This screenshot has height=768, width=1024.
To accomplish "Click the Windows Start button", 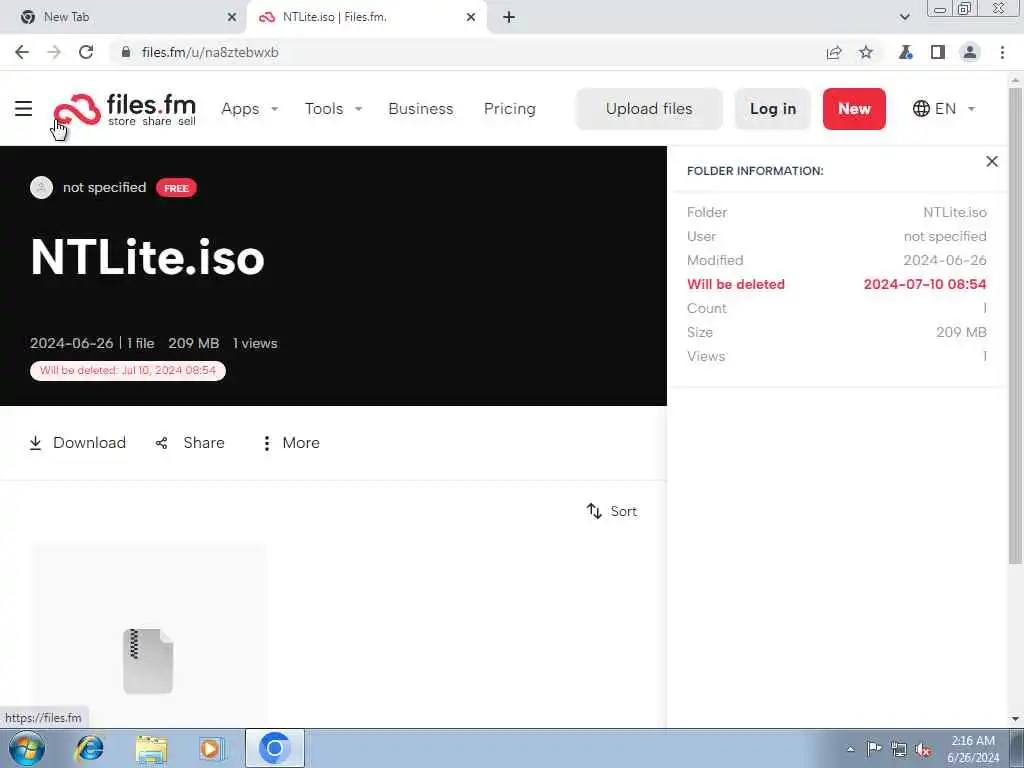I will click(27, 748).
